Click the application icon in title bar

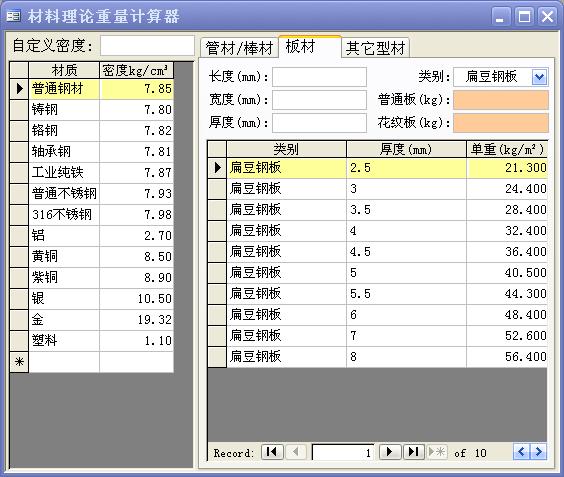[x=14, y=16]
